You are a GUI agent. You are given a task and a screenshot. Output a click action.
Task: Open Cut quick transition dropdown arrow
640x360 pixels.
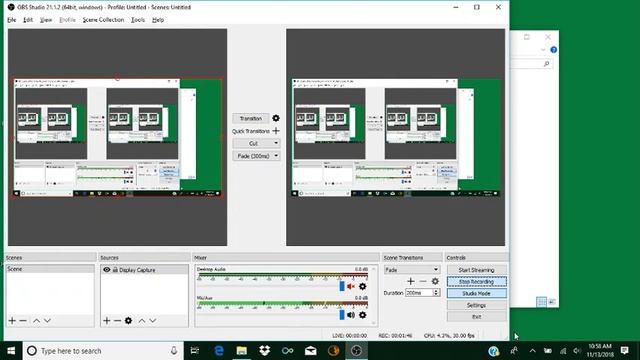pos(276,143)
